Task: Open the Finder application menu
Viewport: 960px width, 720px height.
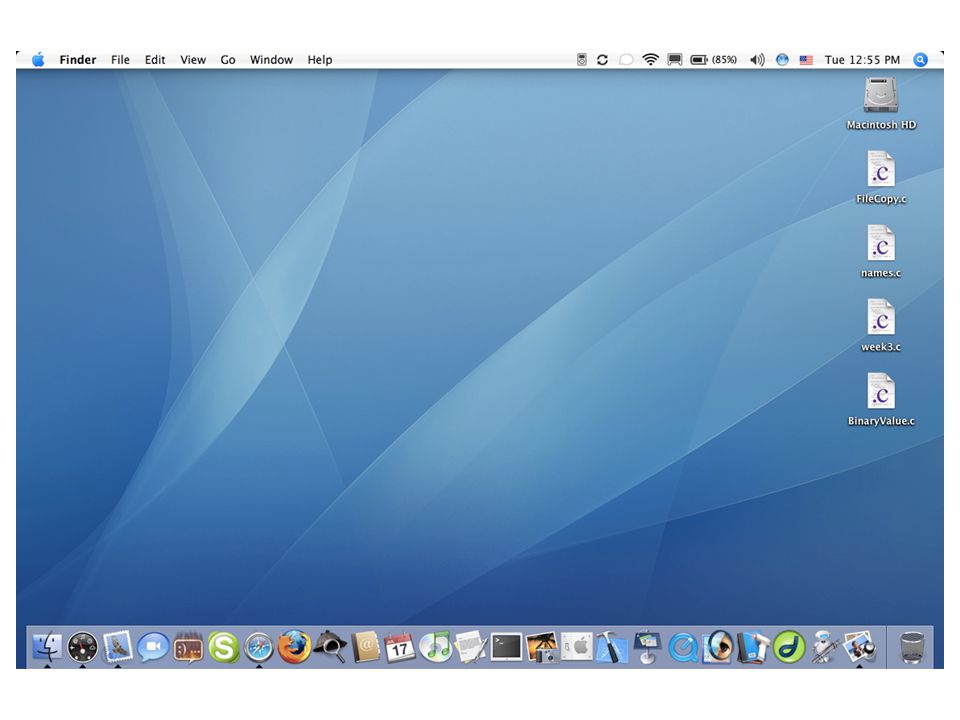Action: click(x=78, y=59)
